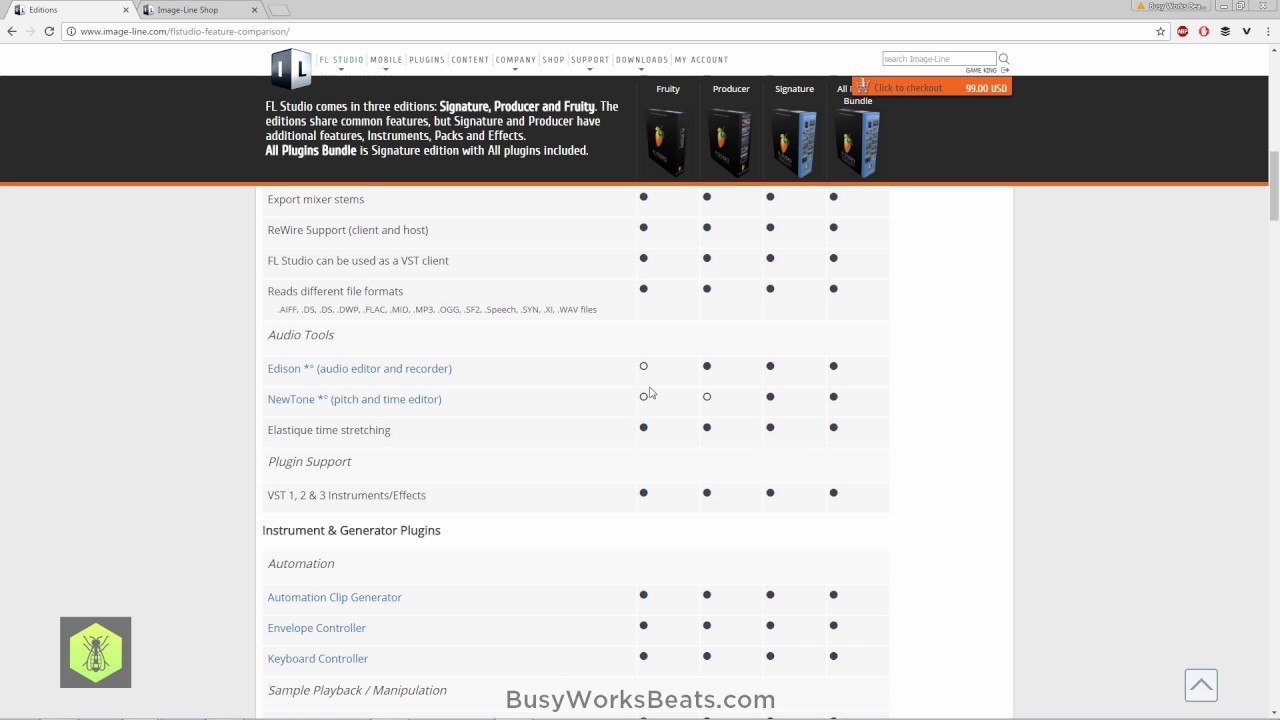Click the vertical page scrollbar thumb
This screenshot has height=720, width=1280.
[1274, 186]
